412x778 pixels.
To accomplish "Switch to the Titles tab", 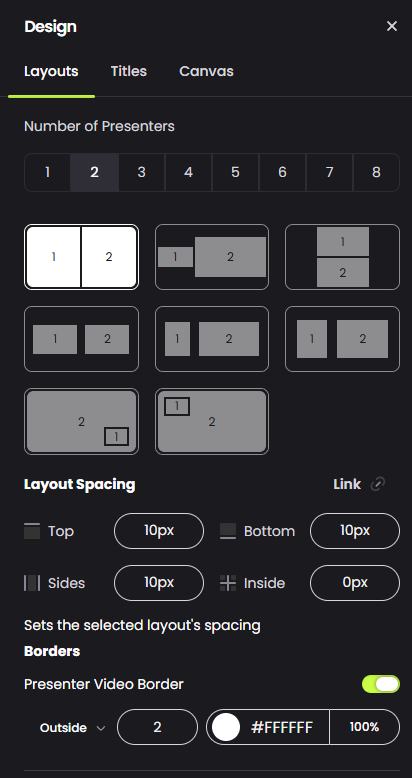I will [129, 71].
